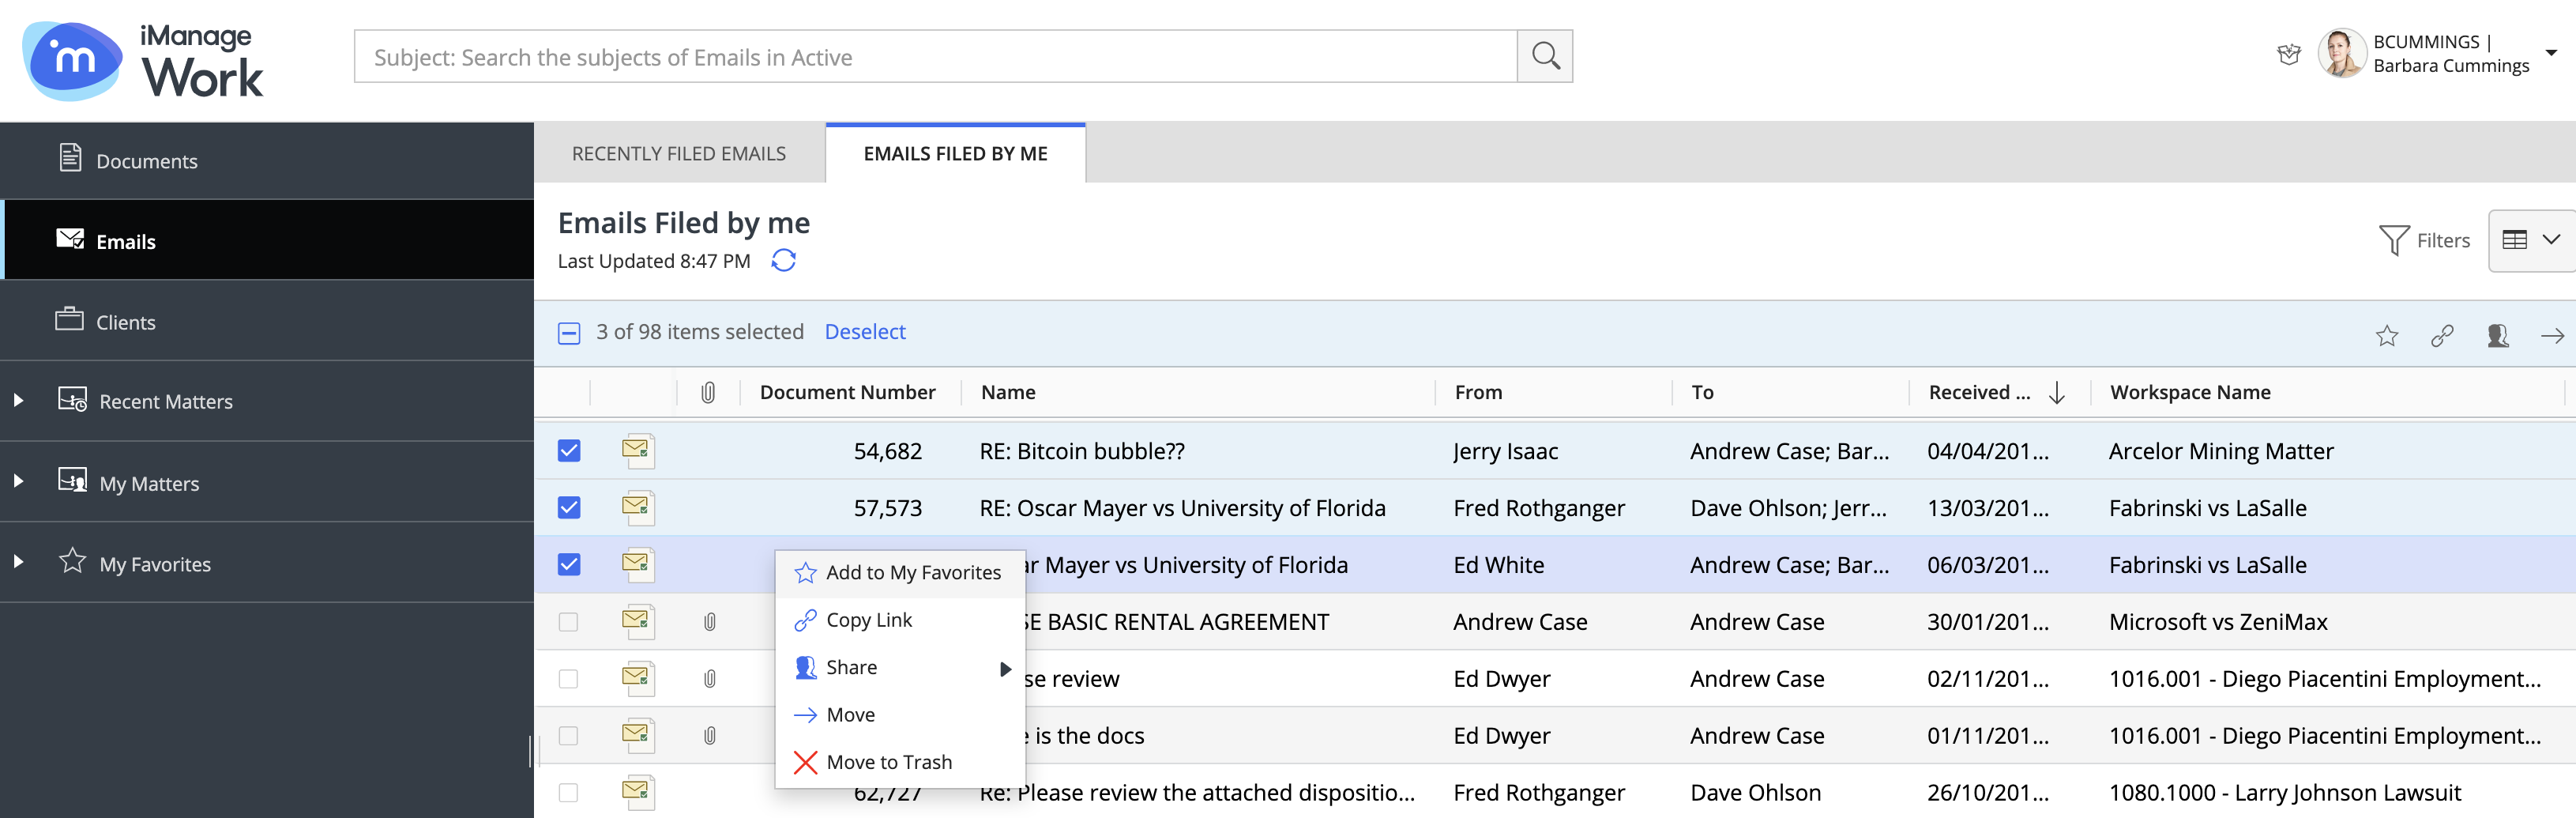Share selected emails via the people icon

click(2498, 336)
